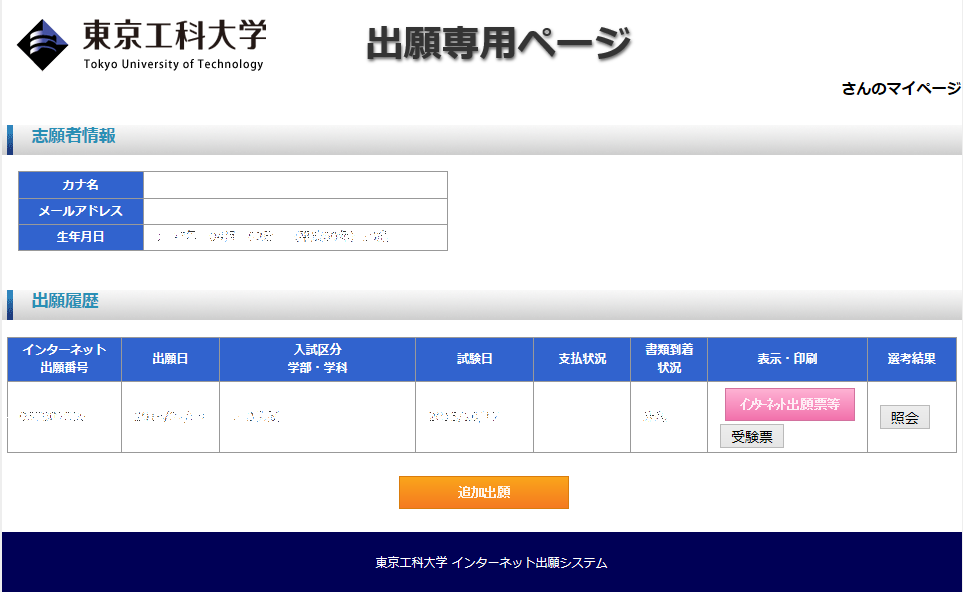Click the インターネット出願番号 column header

point(64,359)
